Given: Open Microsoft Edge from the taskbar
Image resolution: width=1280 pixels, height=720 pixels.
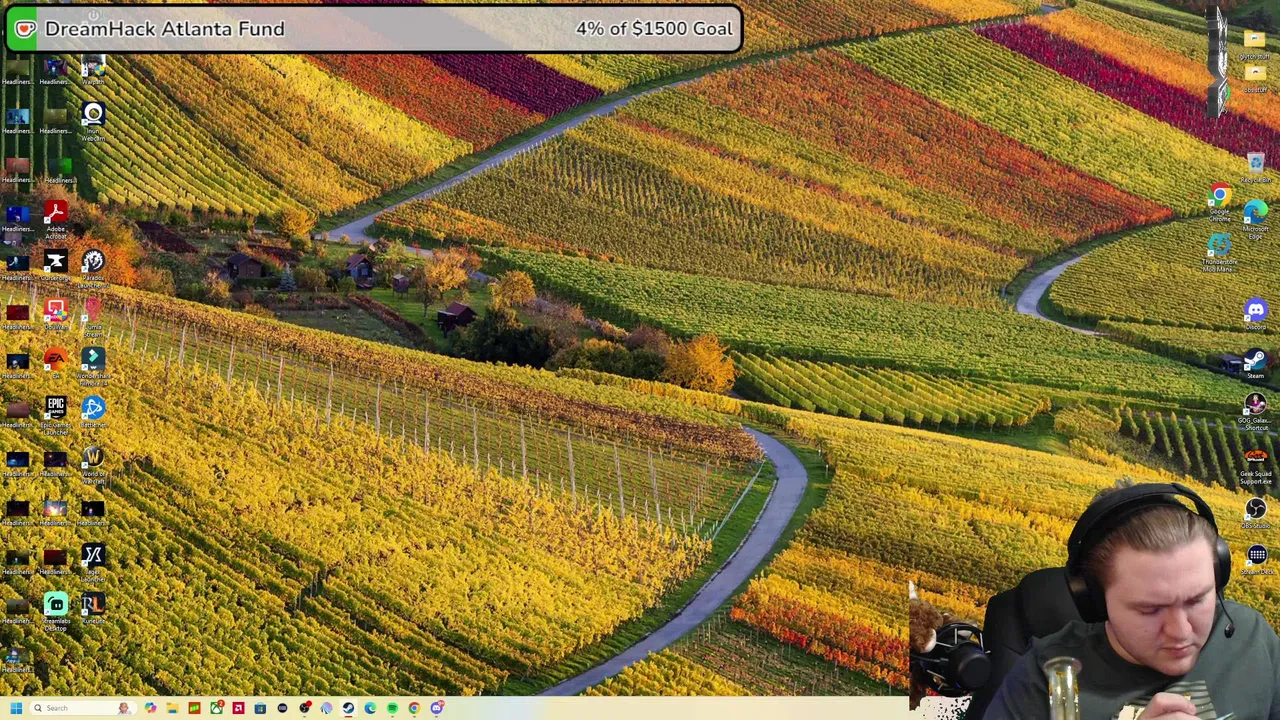Looking at the screenshot, I should tap(370, 708).
